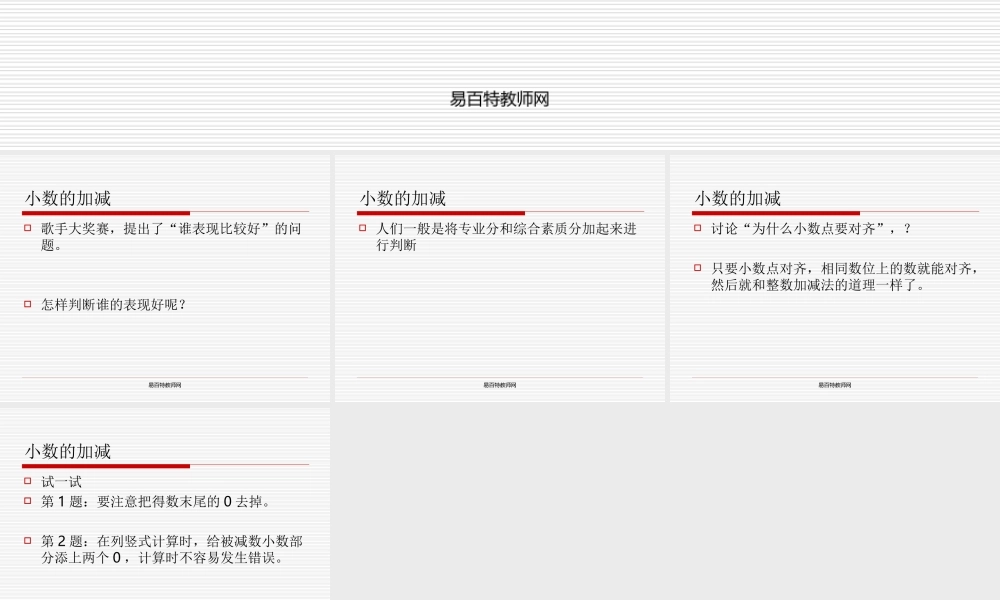Viewport: 1000px width, 600px height.
Task: Click the bullet 试一试
Action: (x=61, y=481)
